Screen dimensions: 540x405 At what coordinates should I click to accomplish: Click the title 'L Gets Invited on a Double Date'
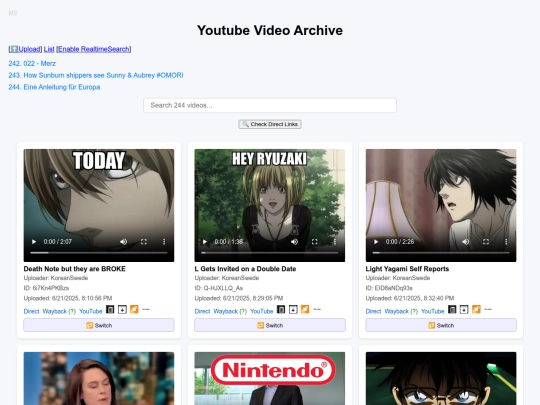coord(245,269)
